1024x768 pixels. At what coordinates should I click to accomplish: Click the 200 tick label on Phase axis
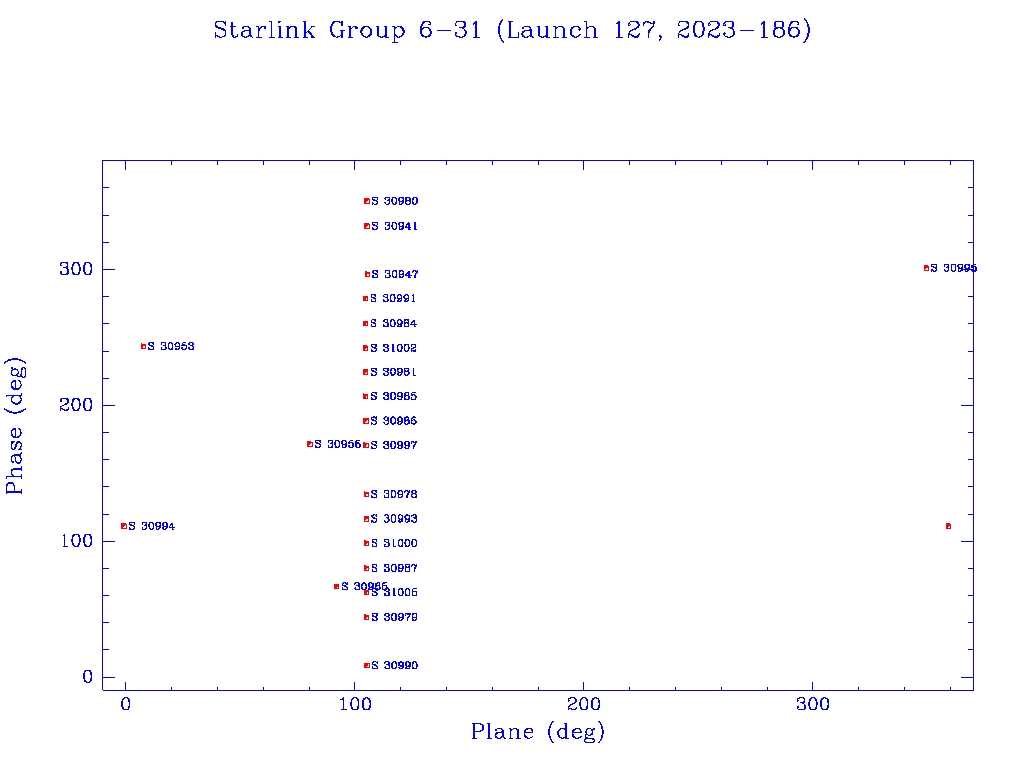76,405
